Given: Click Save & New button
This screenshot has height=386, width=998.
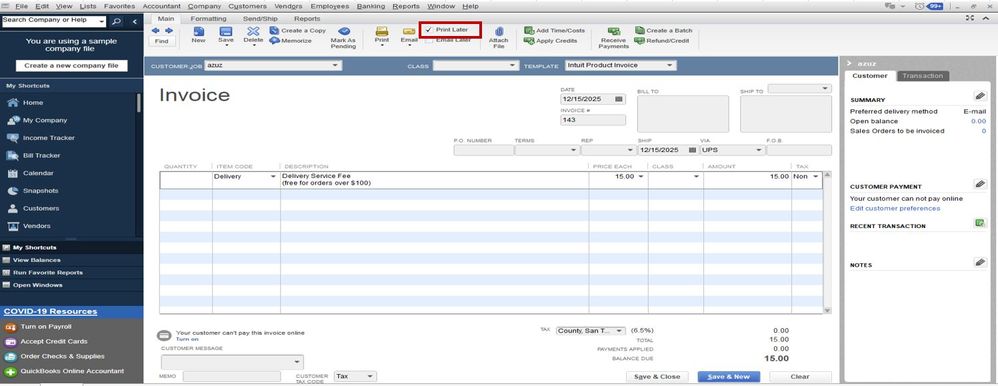Looking at the screenshot, I should [729, 376].
